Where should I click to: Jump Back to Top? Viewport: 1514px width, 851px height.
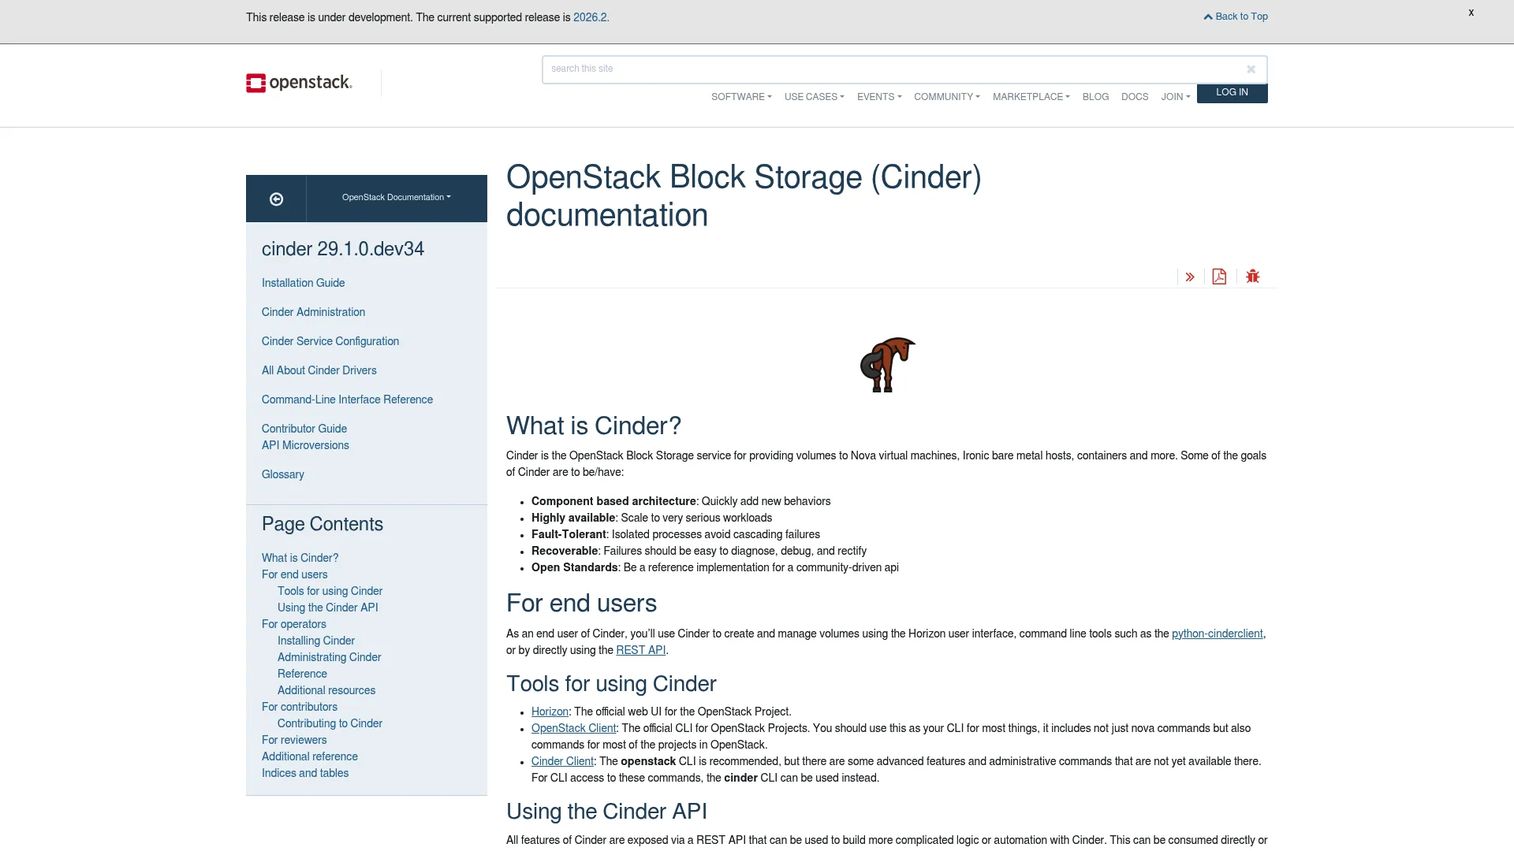coord(1236,17)
